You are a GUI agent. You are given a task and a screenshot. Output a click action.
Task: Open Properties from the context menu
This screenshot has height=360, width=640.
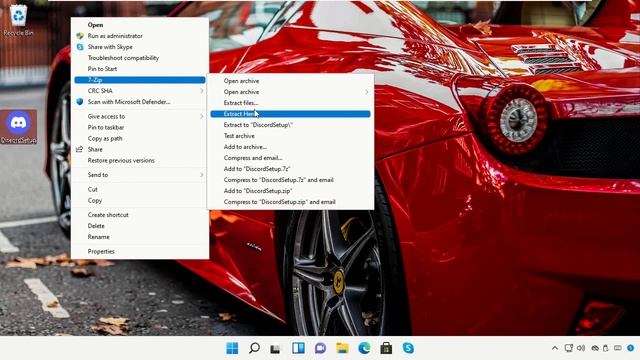[140, 251]
